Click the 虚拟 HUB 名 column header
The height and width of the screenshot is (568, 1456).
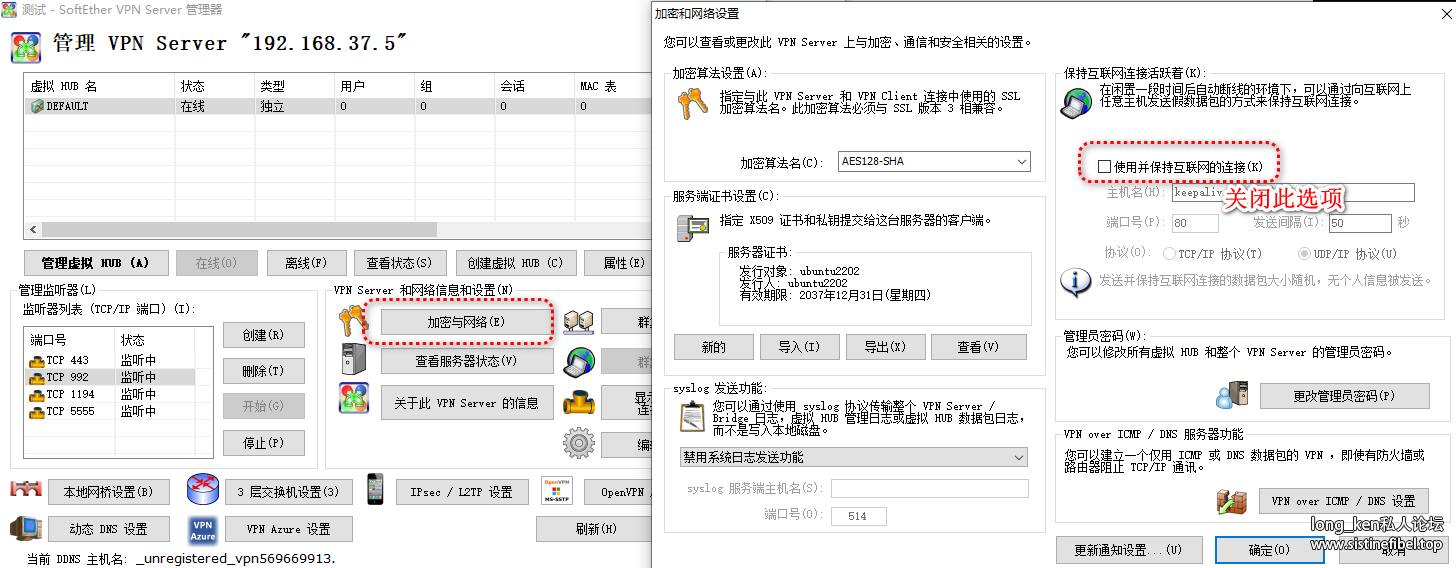(x=99, y=86)
